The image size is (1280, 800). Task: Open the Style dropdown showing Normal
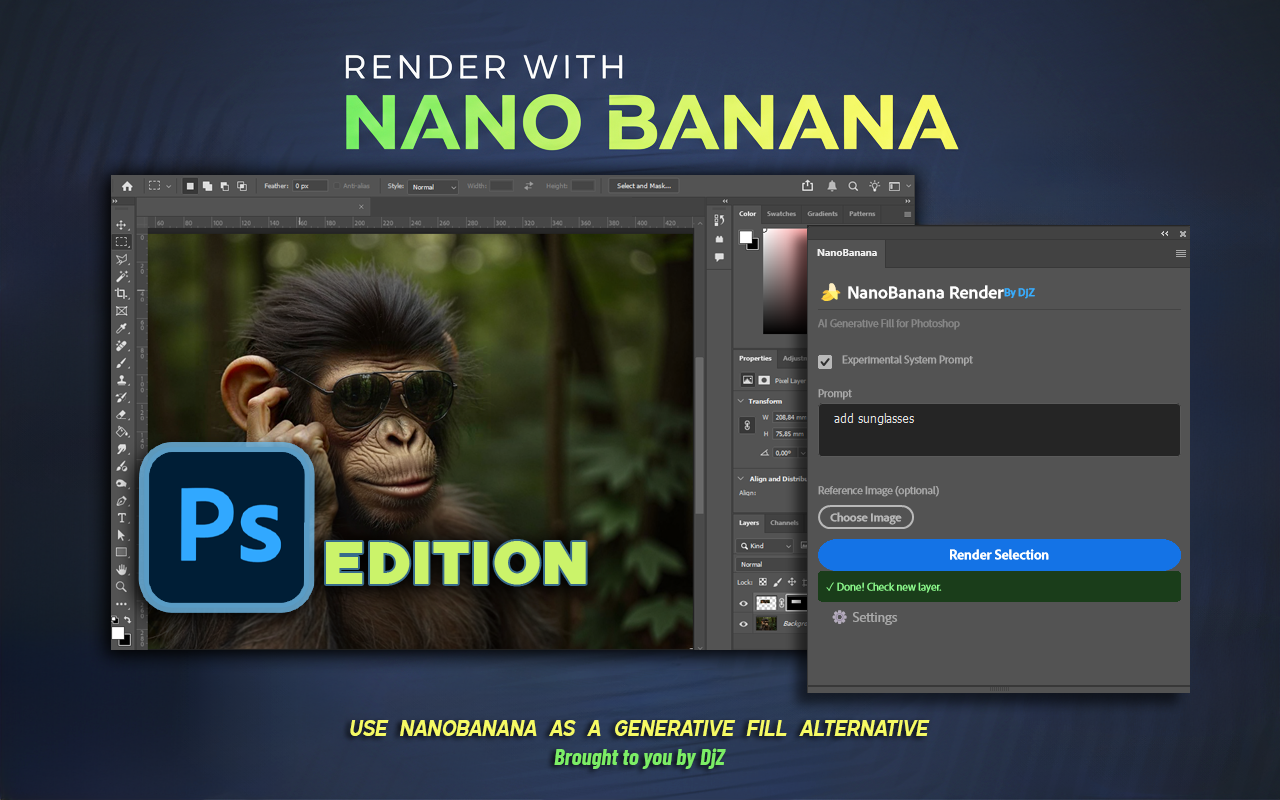click(432, 185)
